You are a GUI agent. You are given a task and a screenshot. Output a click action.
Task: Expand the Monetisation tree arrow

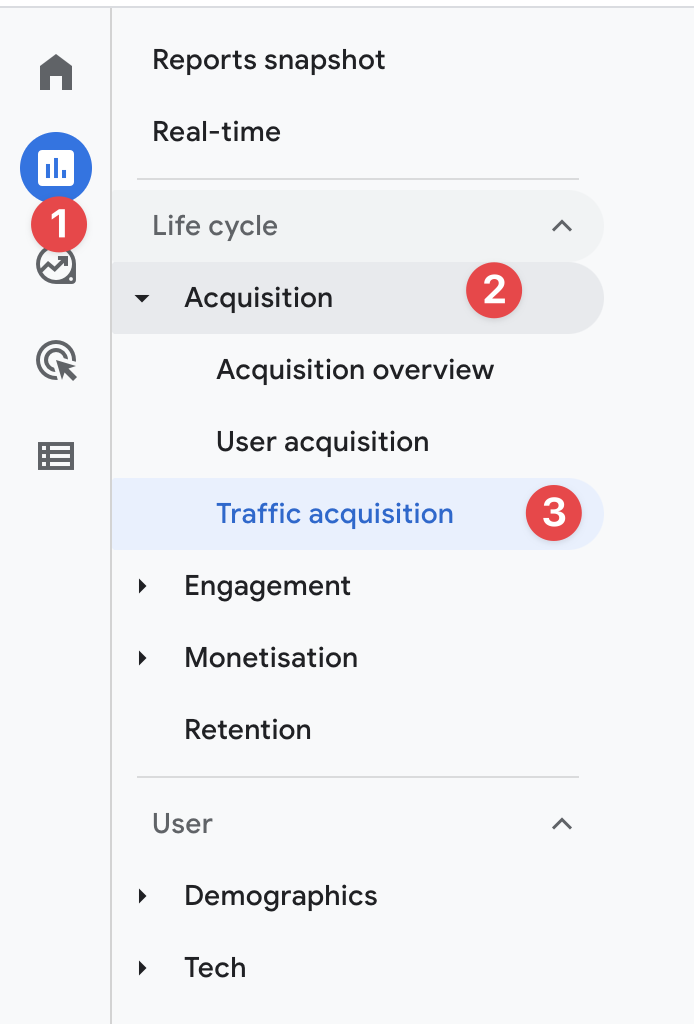(142, 658)
